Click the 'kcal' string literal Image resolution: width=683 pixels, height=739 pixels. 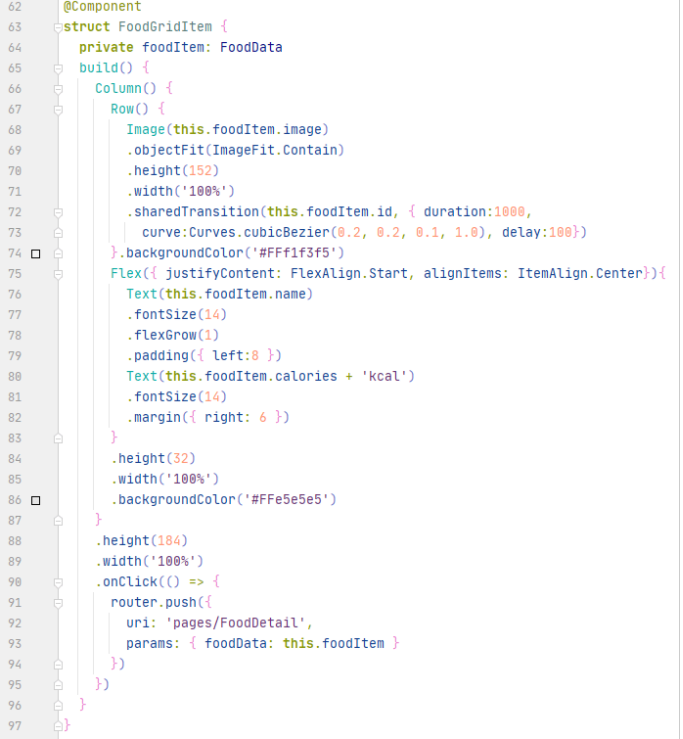coord(391,376)
